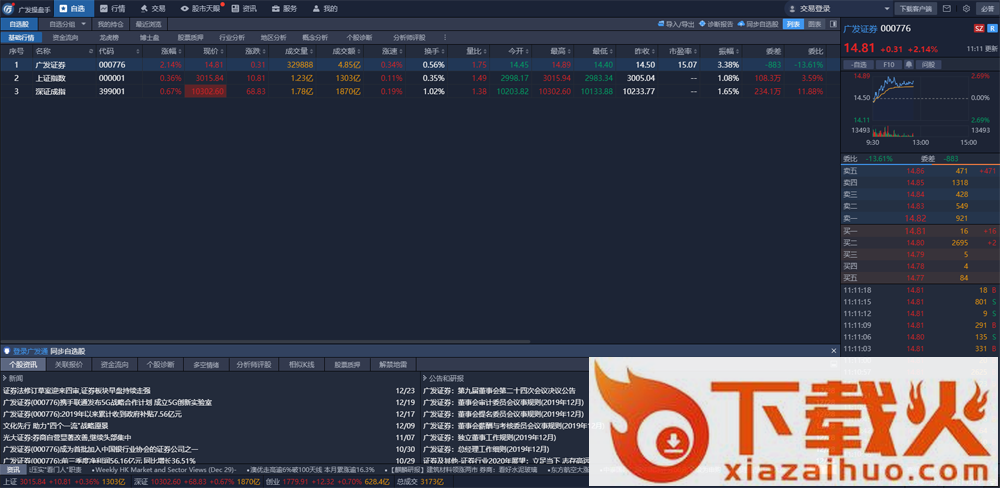Click the 必答 button

tap(986, 9)
